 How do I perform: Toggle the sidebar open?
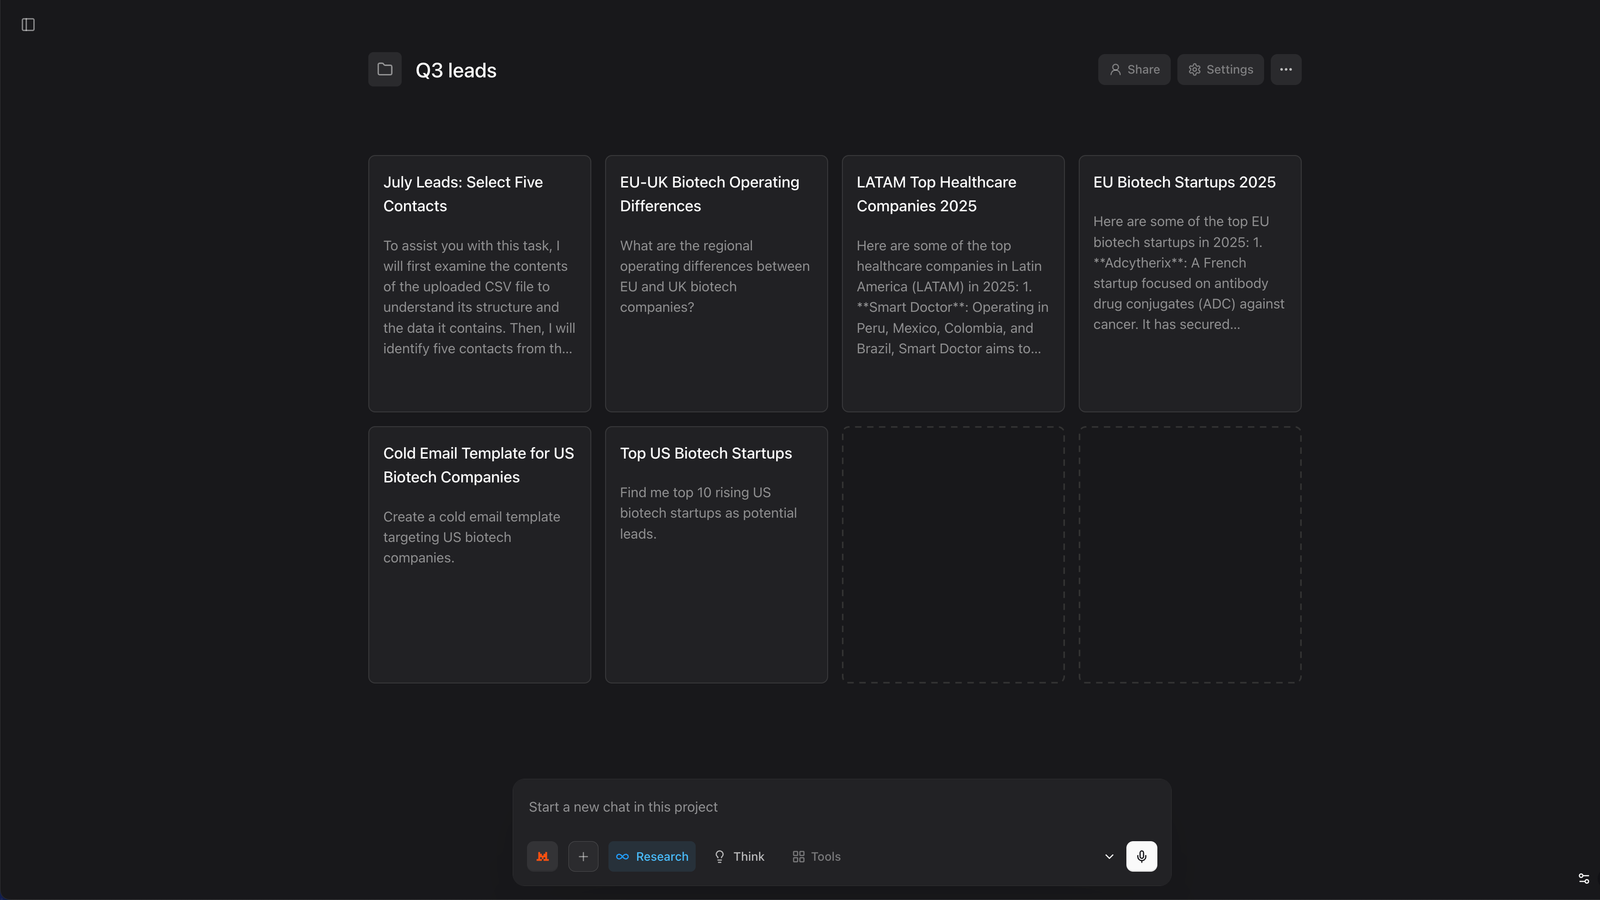27,24
